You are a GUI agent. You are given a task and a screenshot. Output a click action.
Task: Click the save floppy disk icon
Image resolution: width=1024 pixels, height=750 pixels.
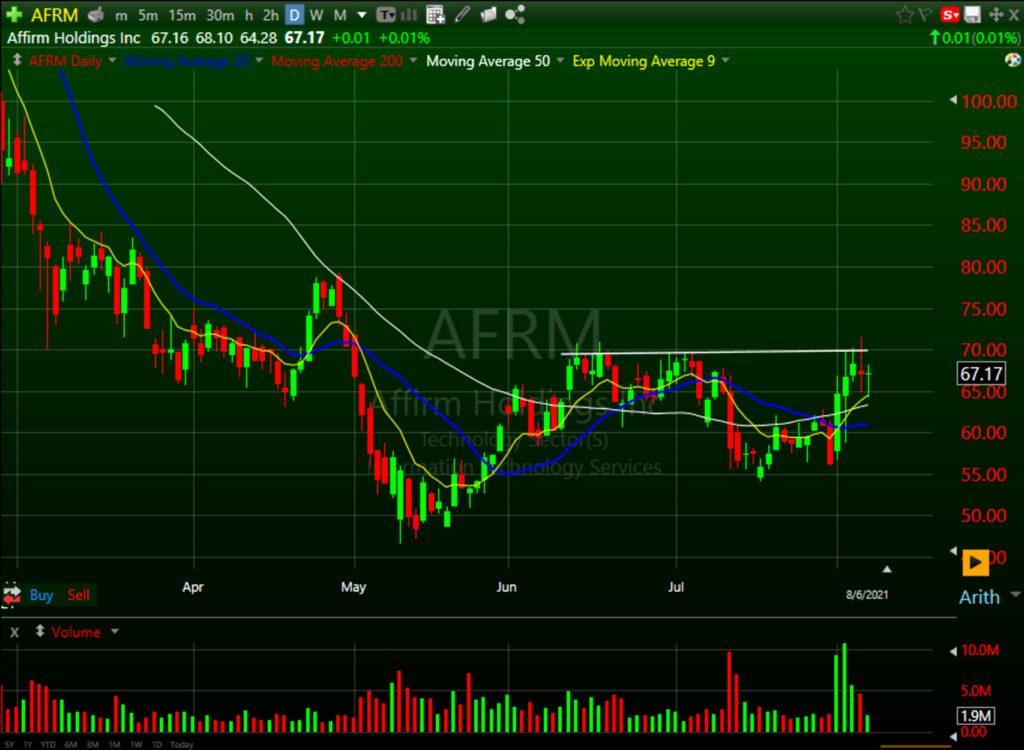click(972, 14)
